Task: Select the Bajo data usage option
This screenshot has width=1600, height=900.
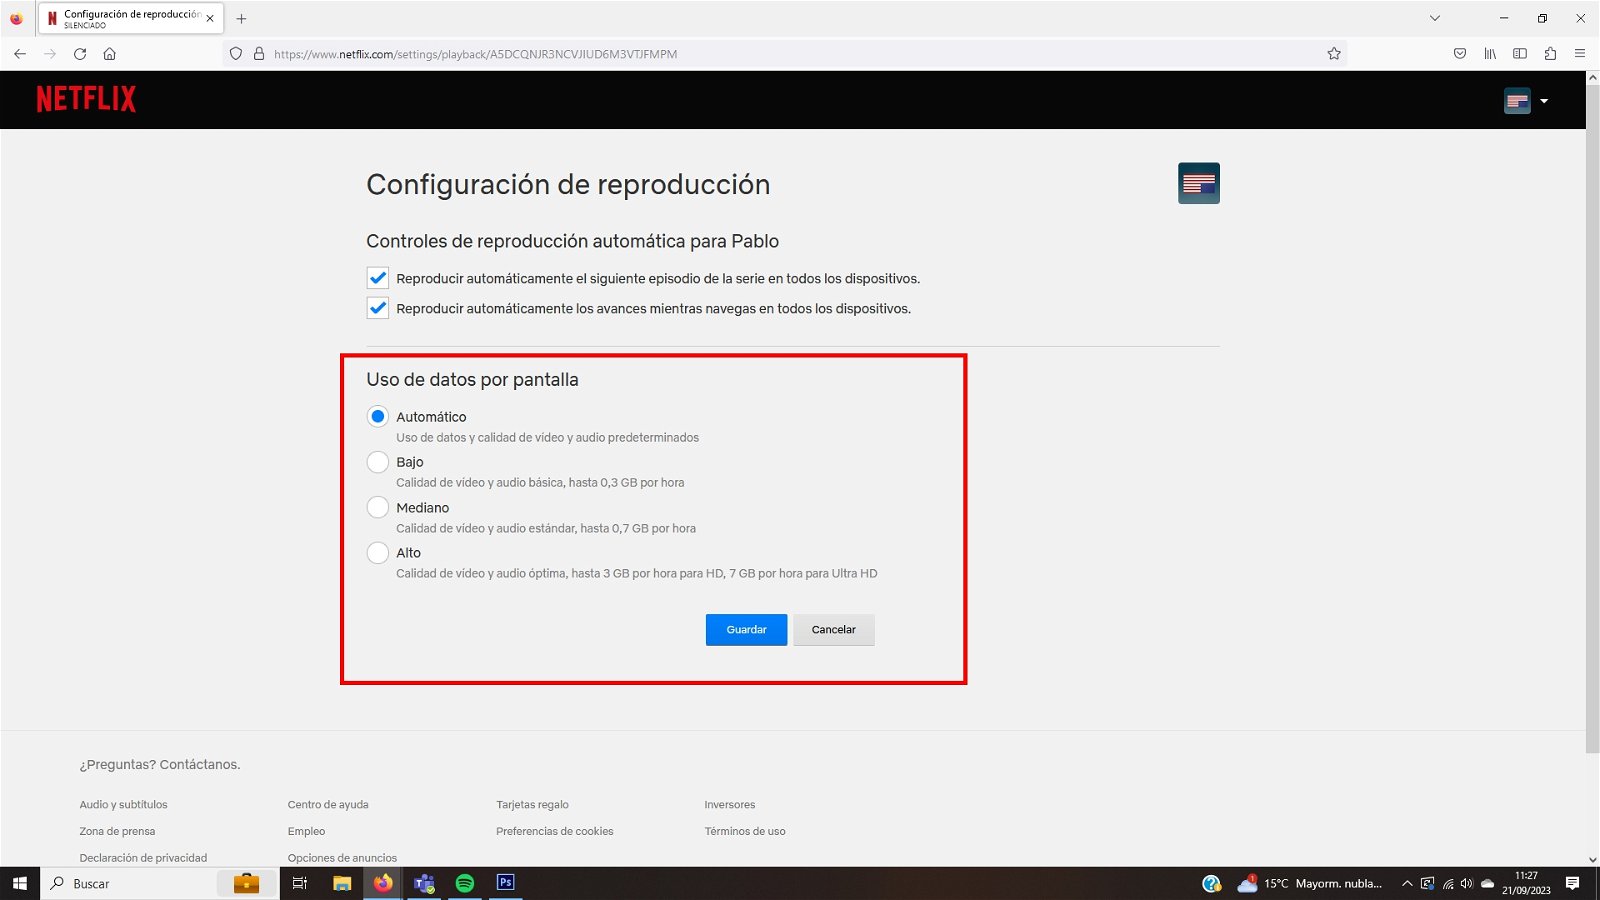Action: click(377, 462)
